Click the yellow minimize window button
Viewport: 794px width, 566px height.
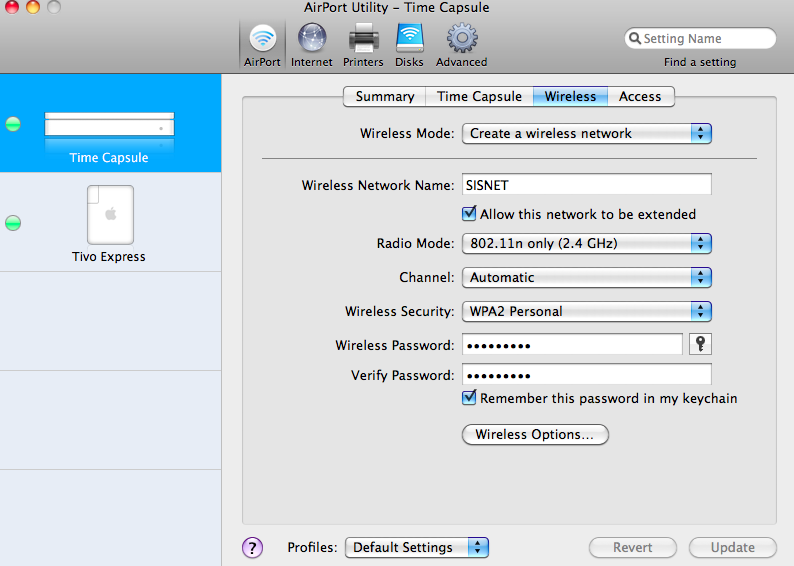33,7
